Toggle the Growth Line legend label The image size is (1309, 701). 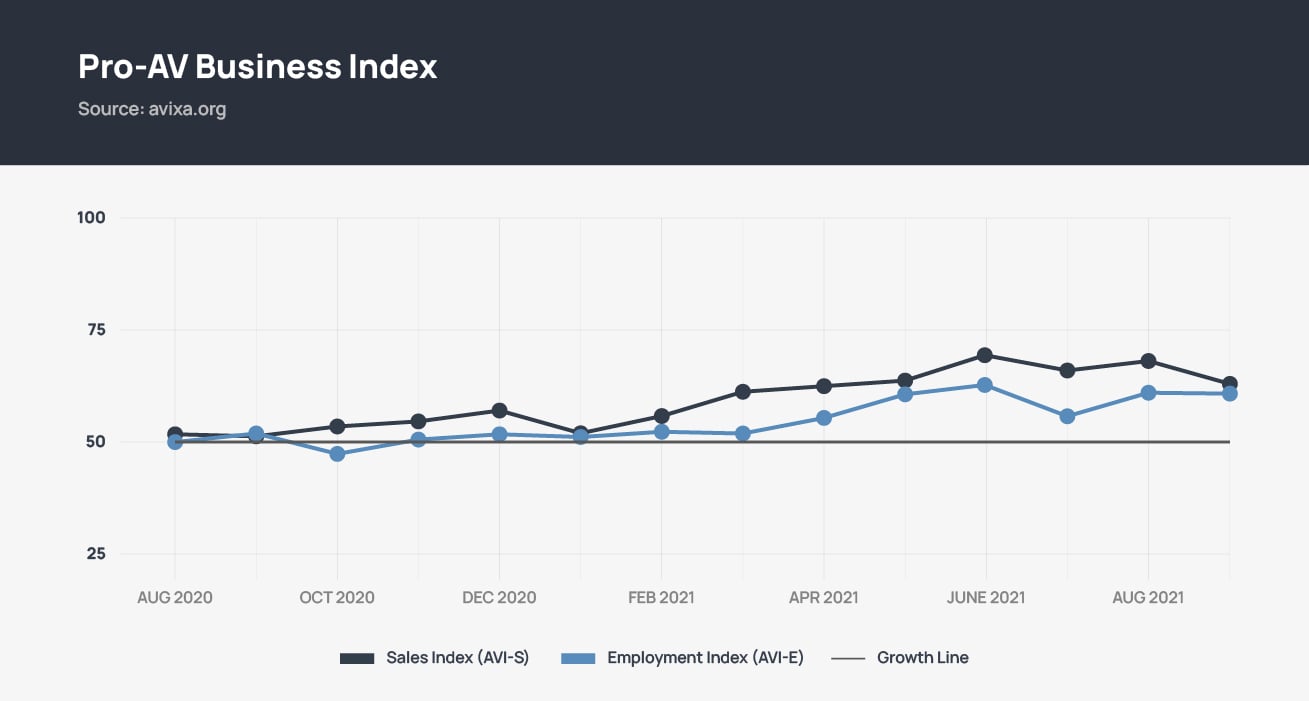(922, 658)
